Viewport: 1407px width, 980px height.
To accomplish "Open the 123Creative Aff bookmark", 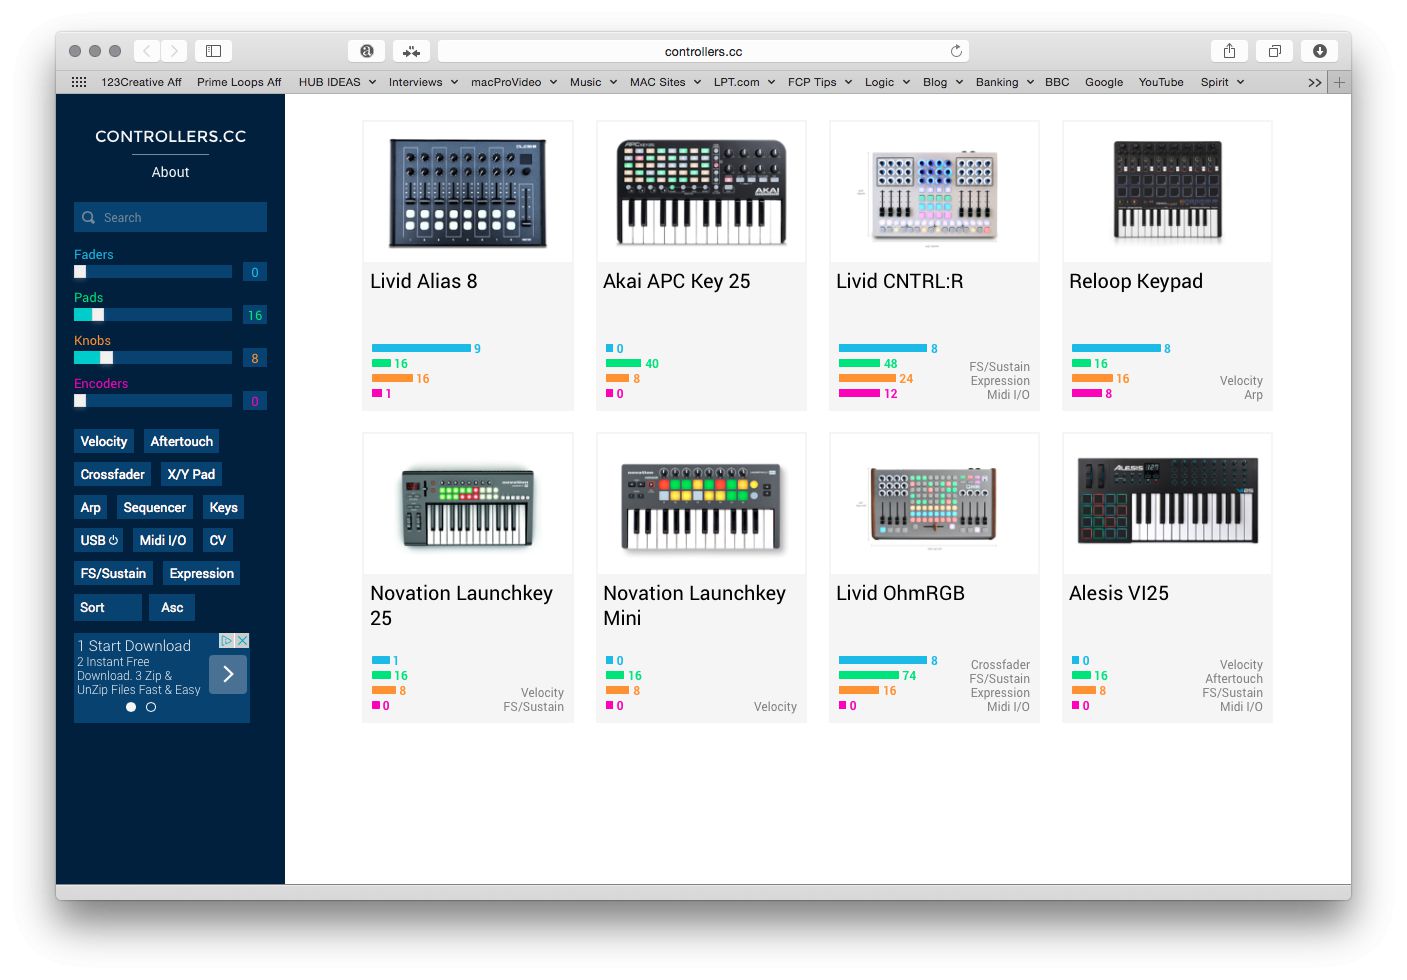I will [141, 82].
